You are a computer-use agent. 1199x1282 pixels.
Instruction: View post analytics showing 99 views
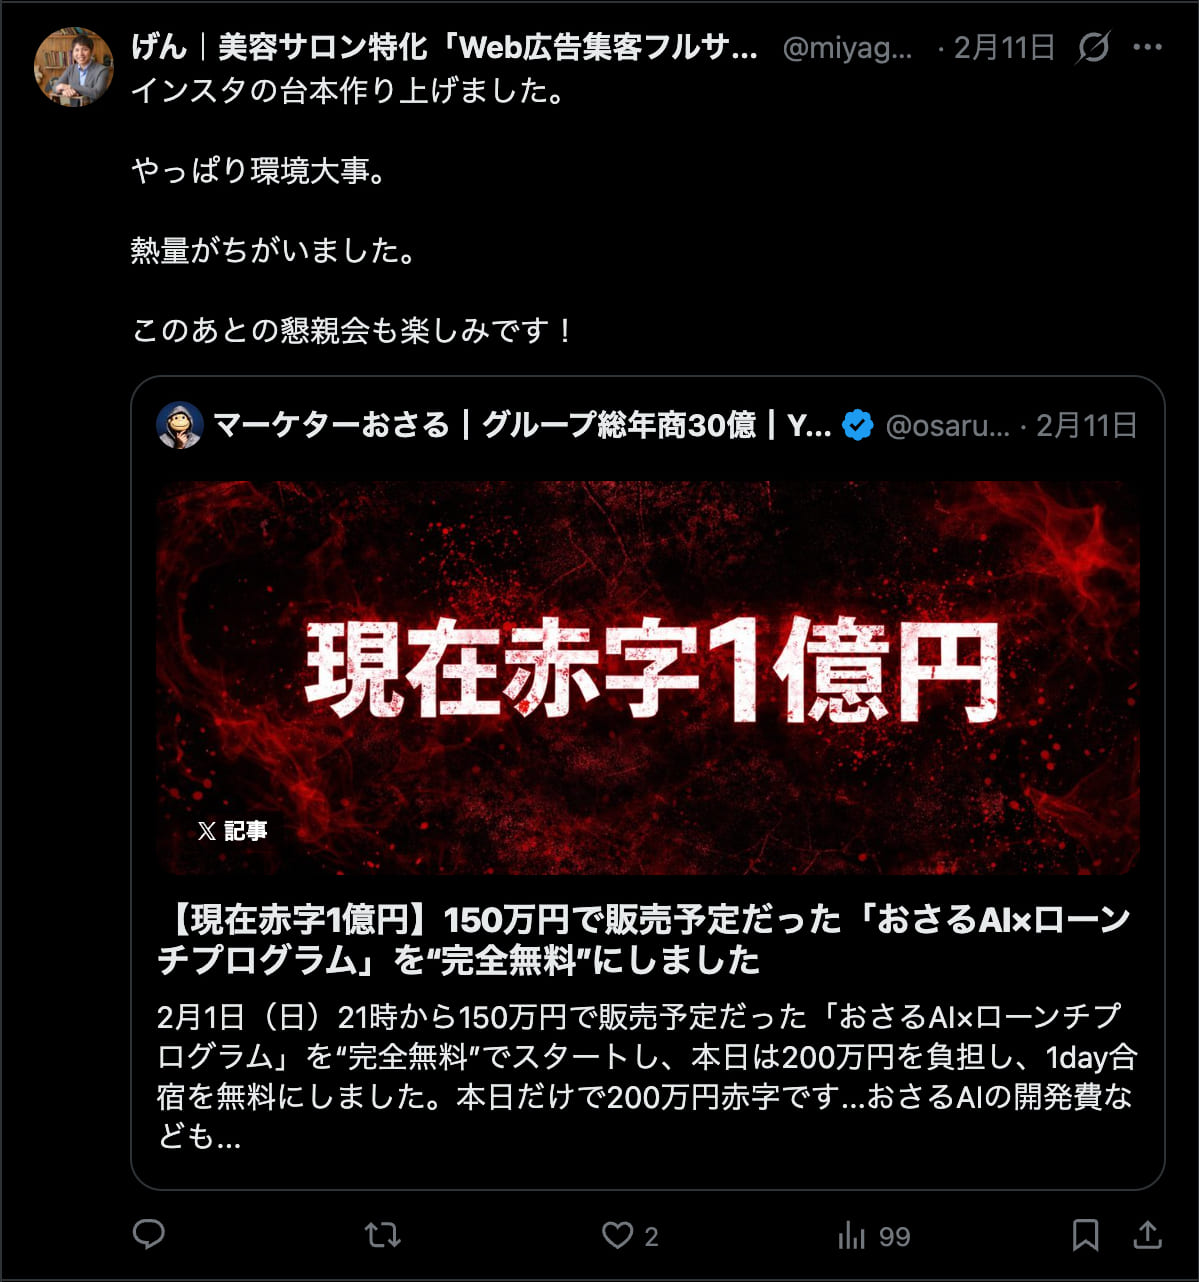[x=874, y=1237]
